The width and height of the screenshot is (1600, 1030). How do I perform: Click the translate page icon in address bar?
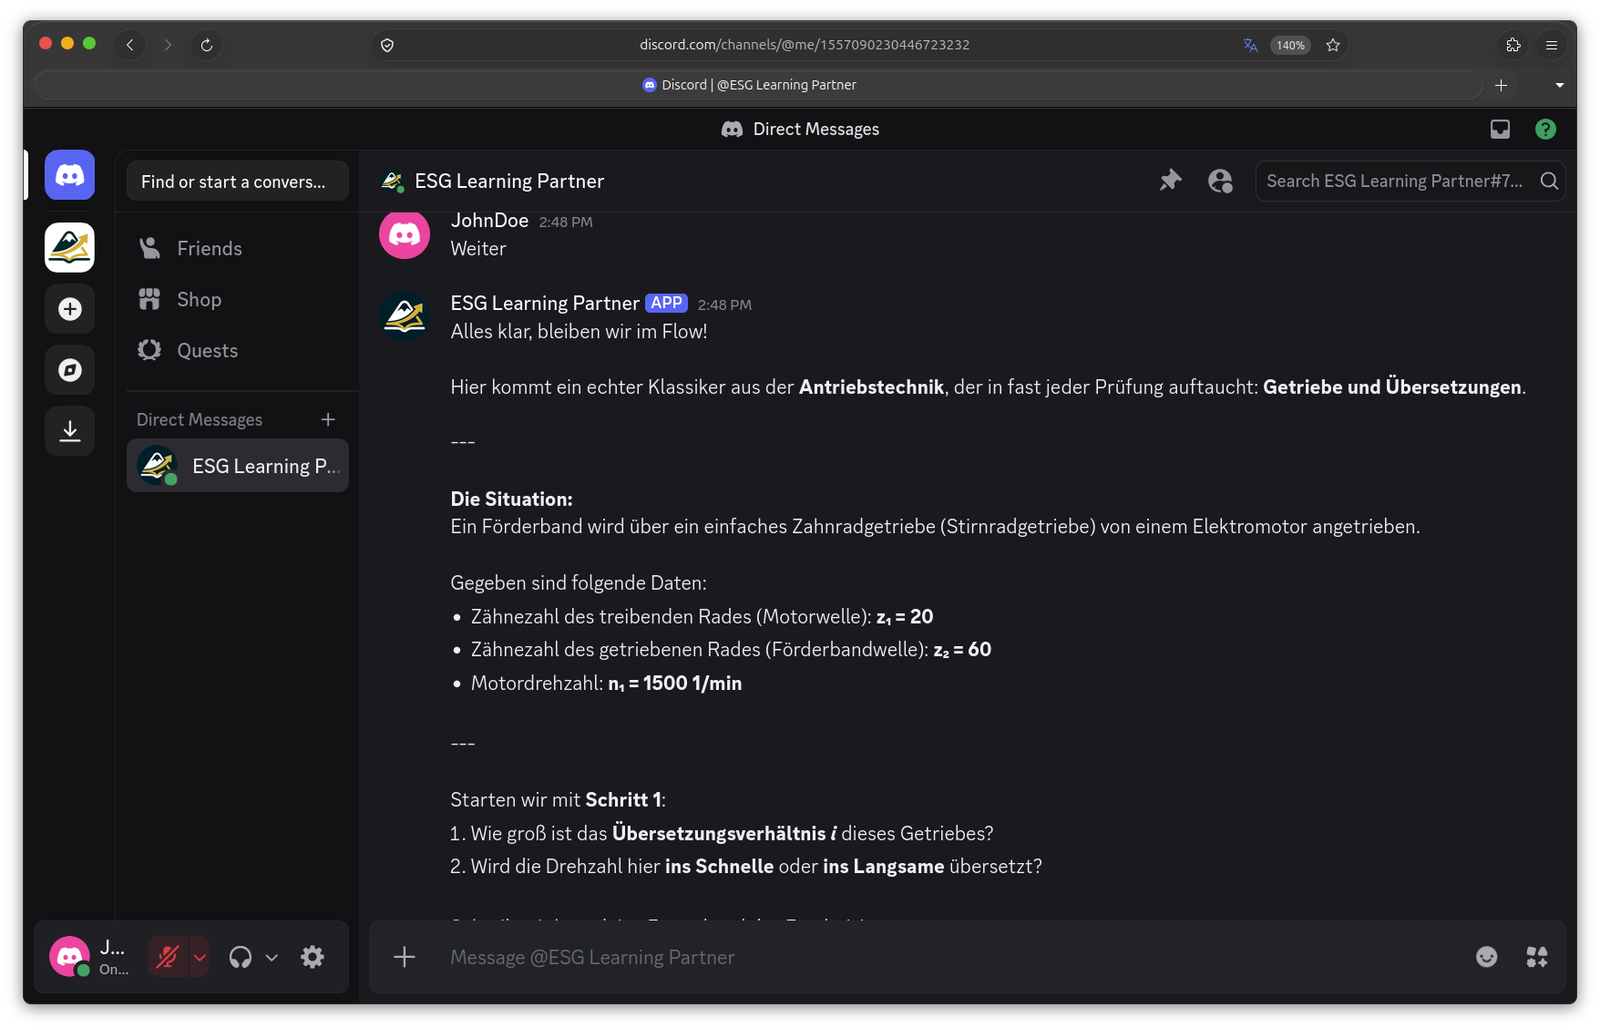point(1250,45)
